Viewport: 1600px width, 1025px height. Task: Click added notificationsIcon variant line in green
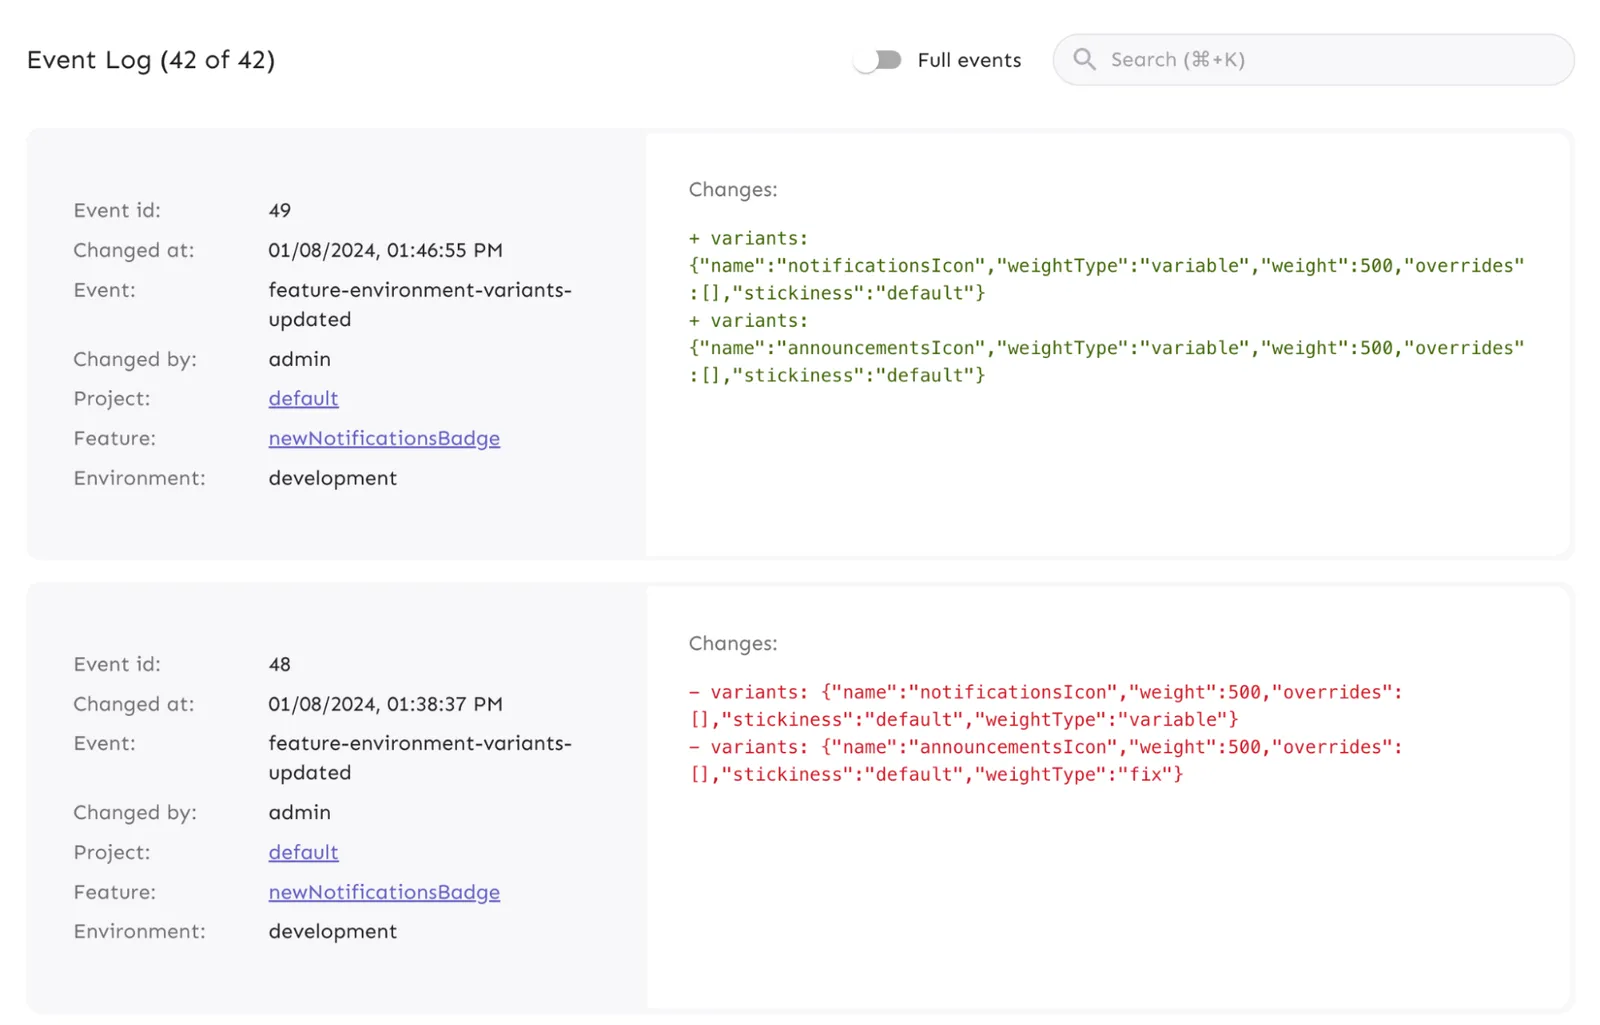[x=1106, y=265]
